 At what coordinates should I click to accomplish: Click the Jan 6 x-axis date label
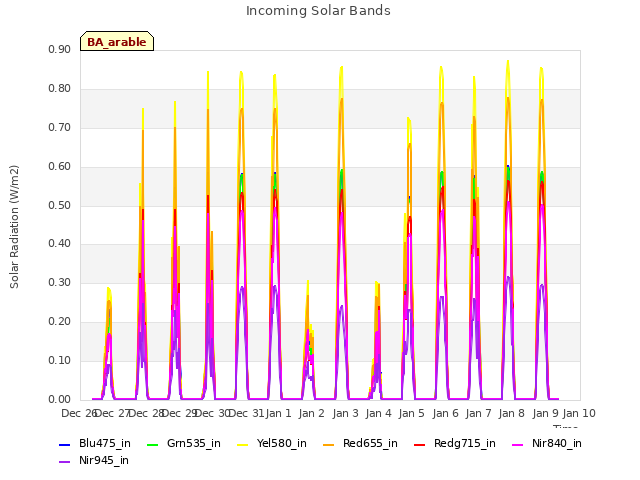click(445, 413)
